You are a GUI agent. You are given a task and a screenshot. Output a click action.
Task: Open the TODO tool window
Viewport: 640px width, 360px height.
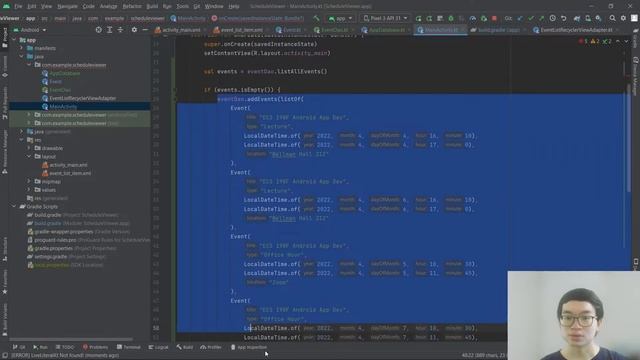pyautogui.click(x=65, y=347)
